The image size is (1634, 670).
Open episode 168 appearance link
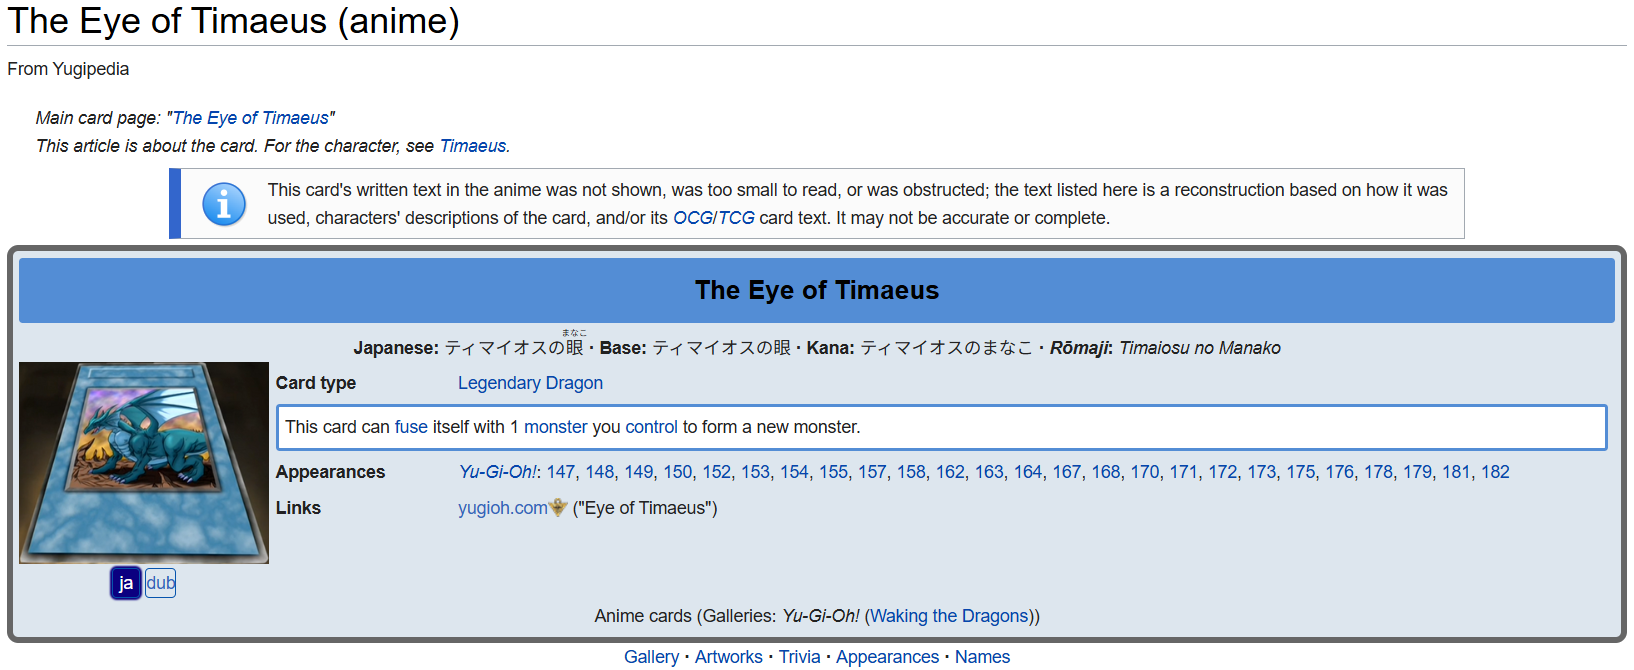pyautogui.click(x=1106, y=472)
